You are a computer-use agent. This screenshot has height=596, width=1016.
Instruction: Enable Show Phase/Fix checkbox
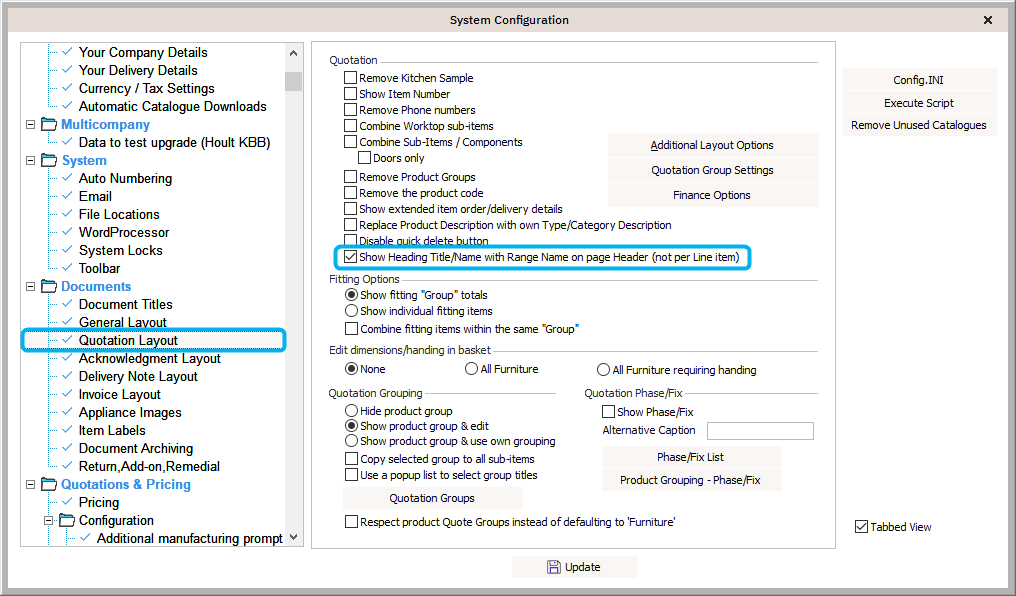pos(608,411)
